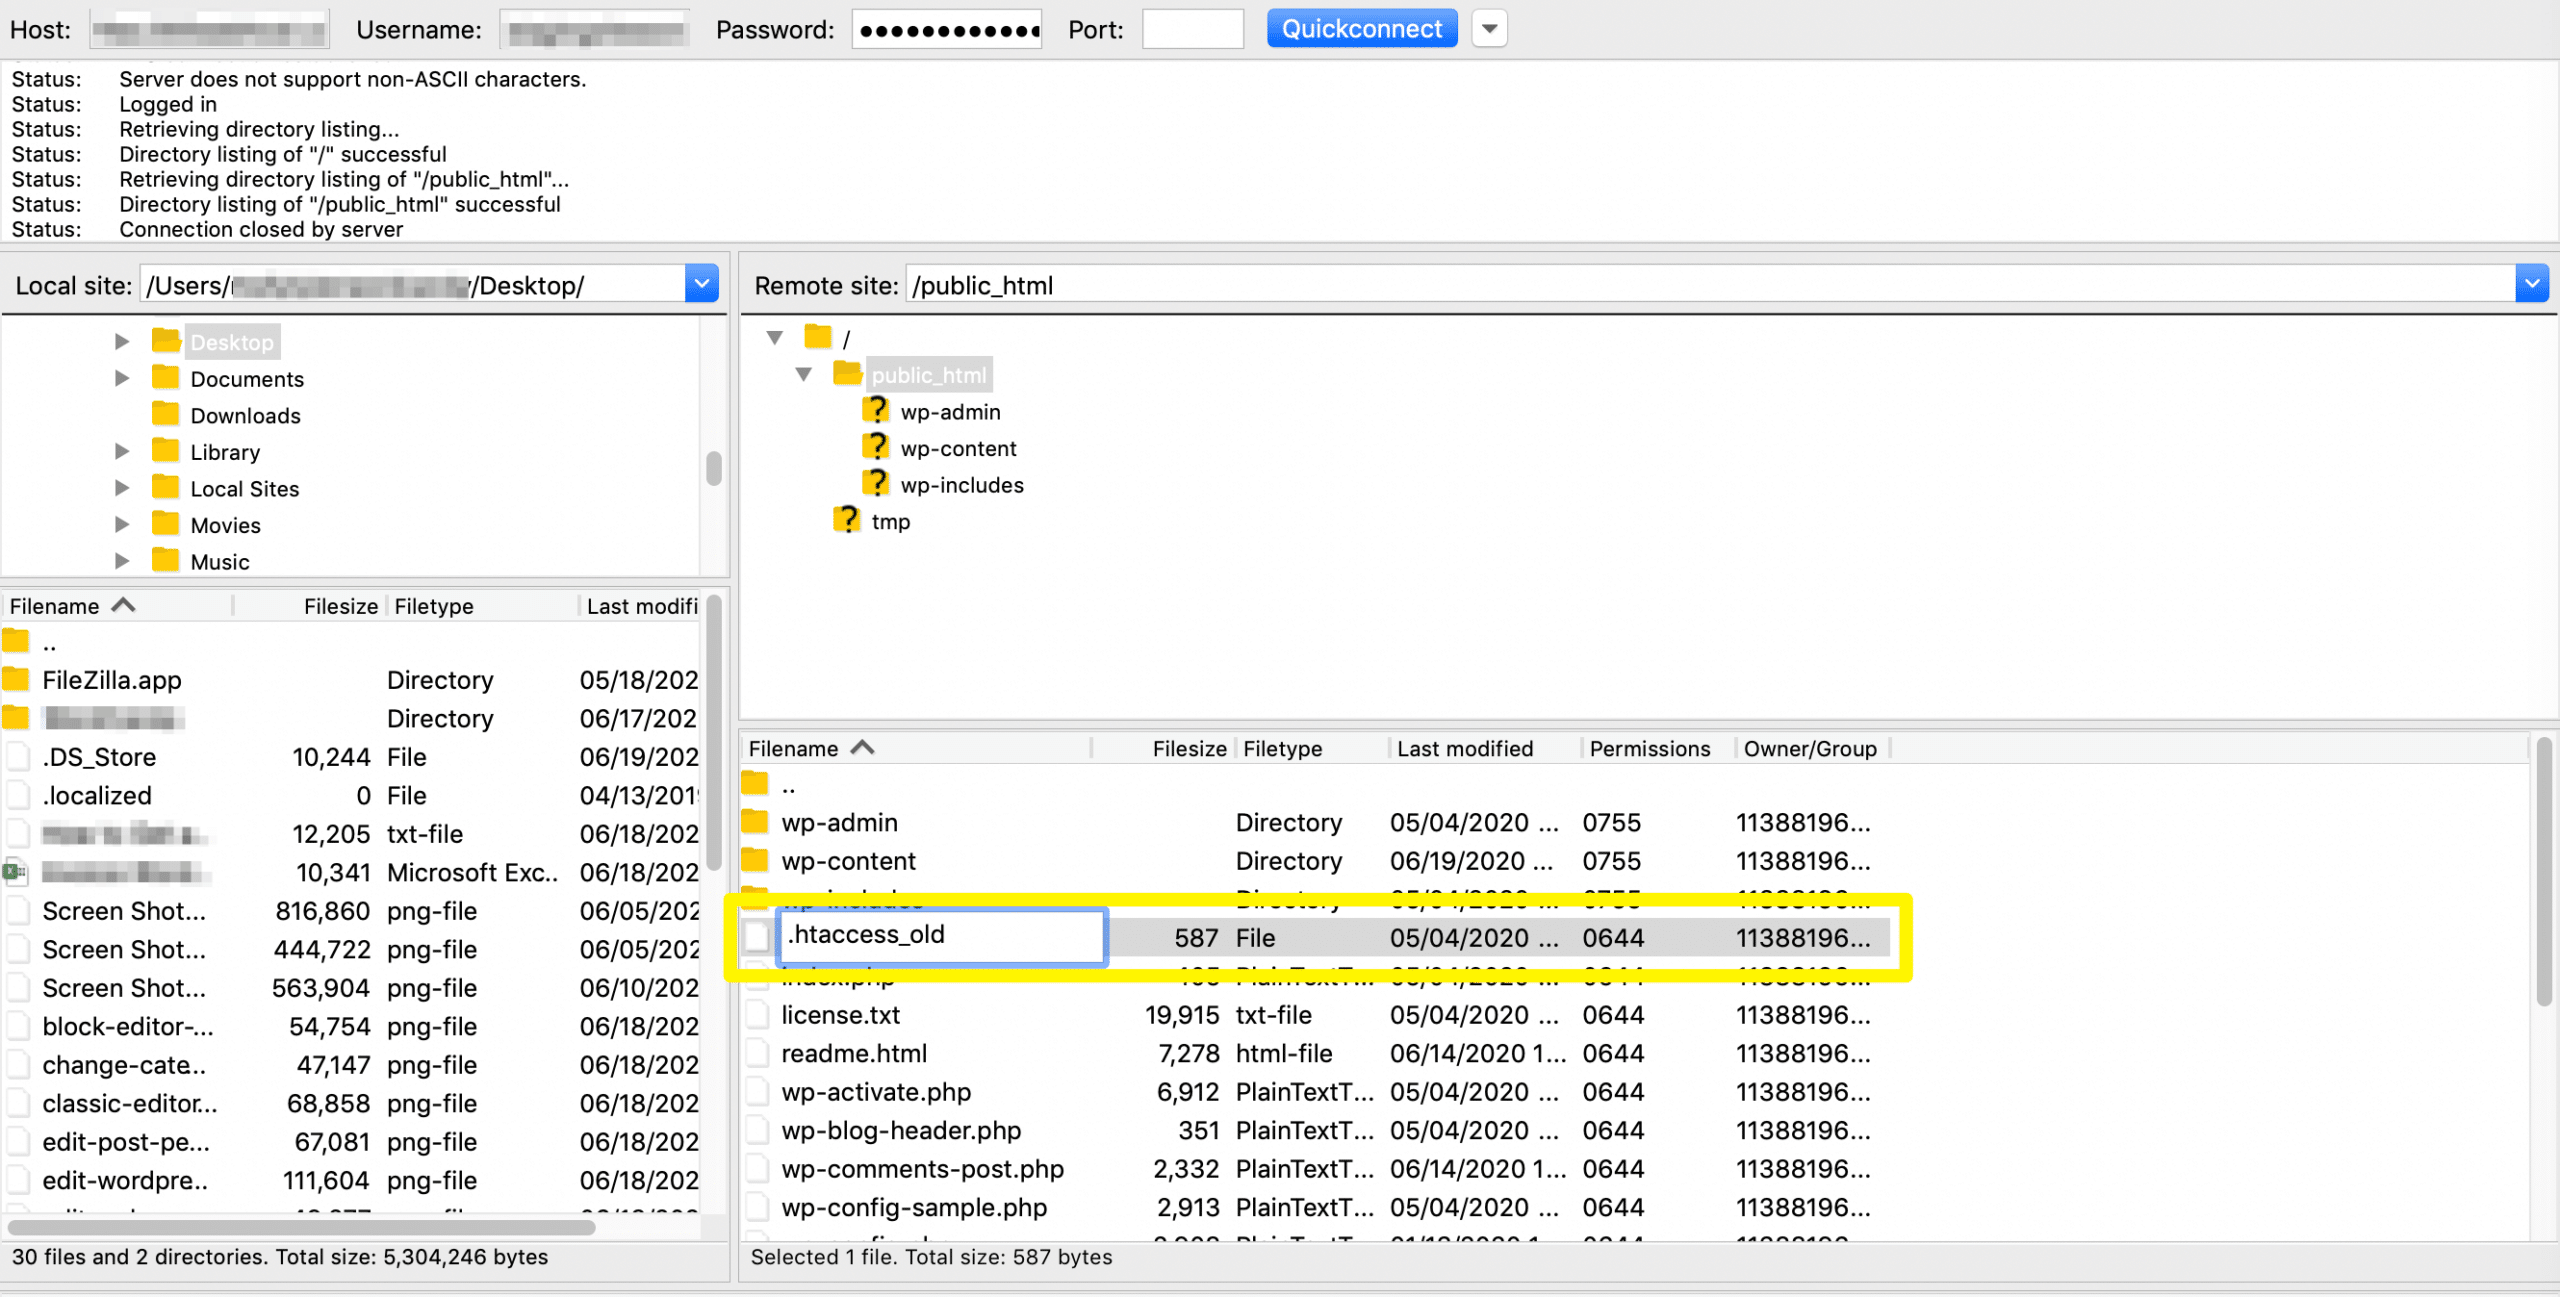Select the Downloads folder icon
Viewport: 2560px width, 1297px height.
click(x=166, y=414)
